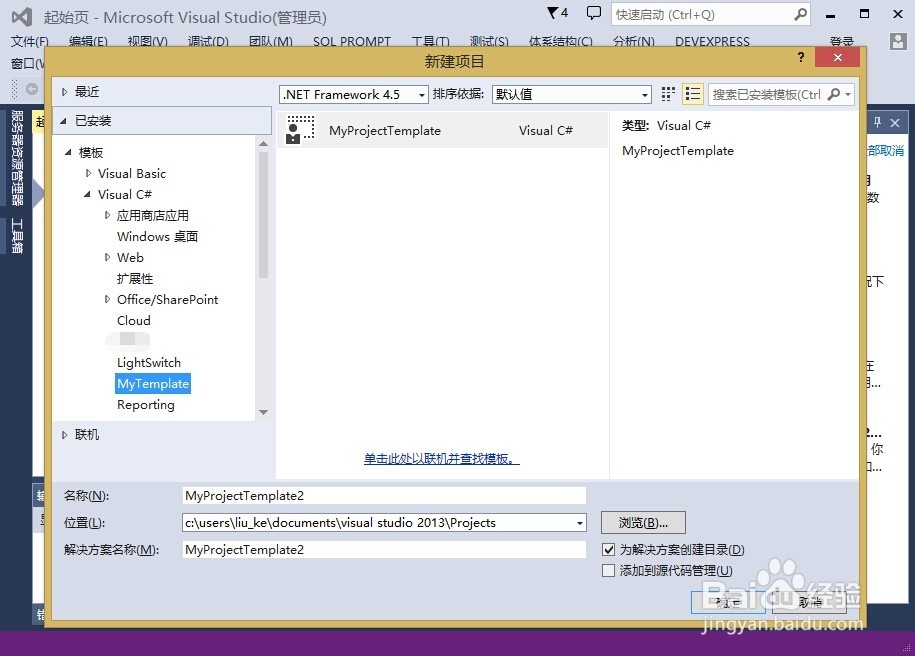Open the Analyze (分析) menu
The image size is (915, 656).
[634, 41]
